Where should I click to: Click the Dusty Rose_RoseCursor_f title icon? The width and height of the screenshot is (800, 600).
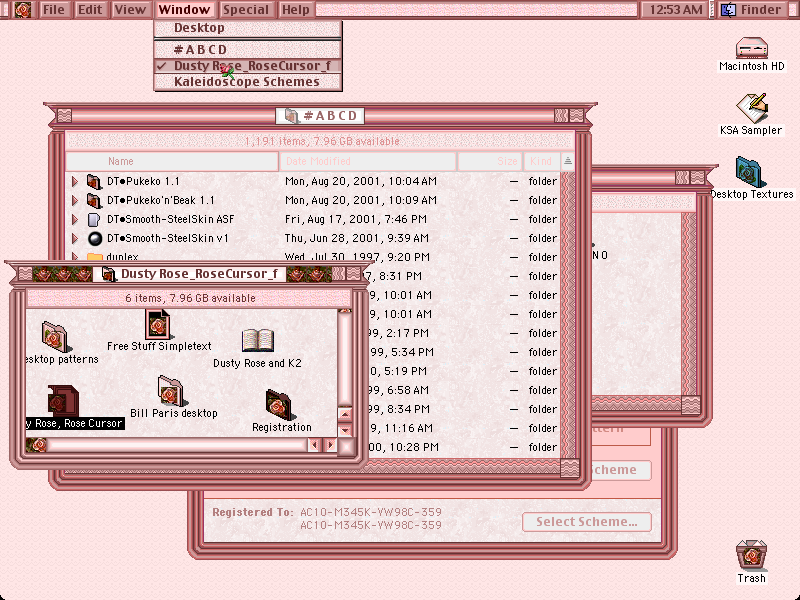point(109,274)
